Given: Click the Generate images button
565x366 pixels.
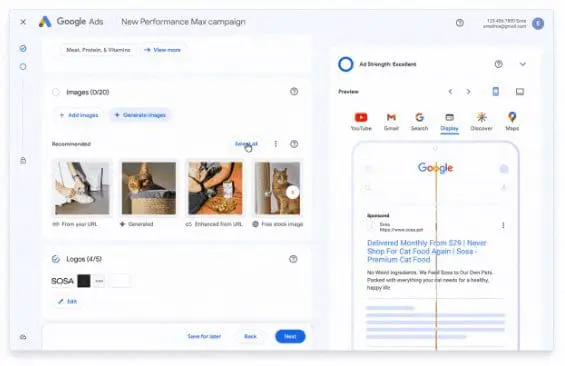Looking at the screenshot, I should (x=140, y=115).
